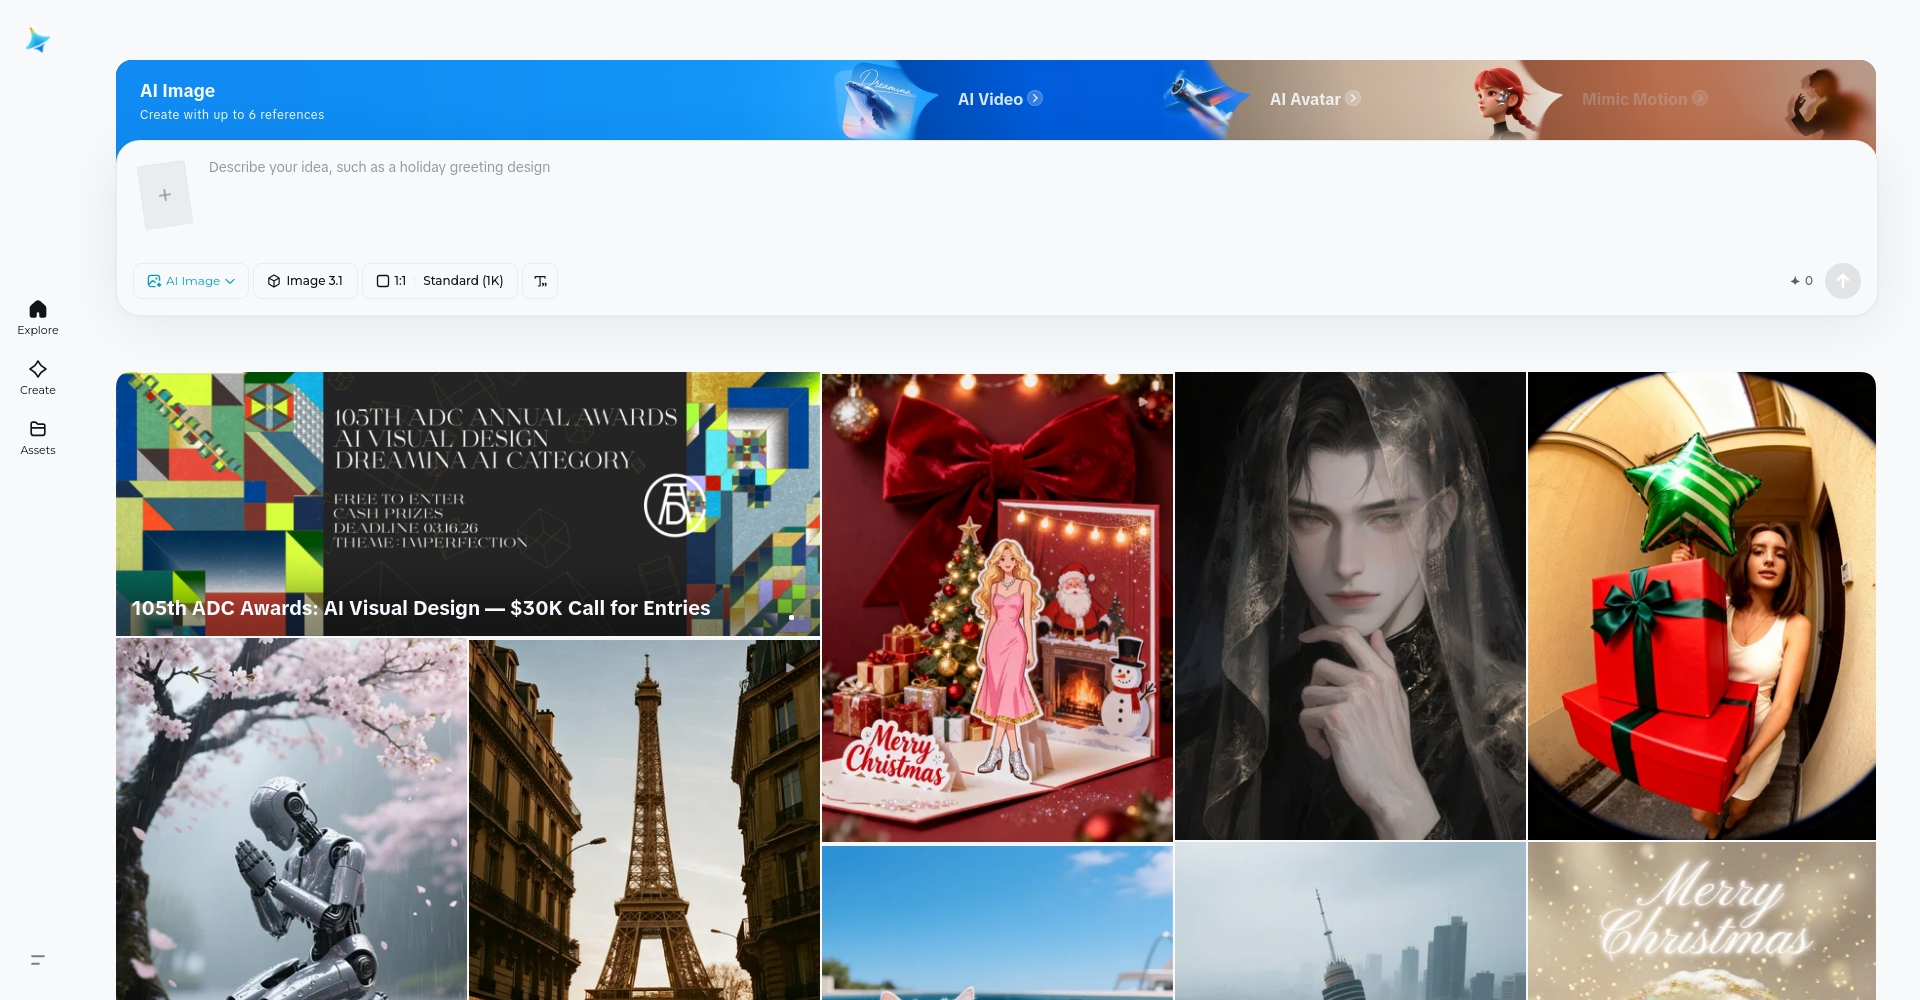This screenshot has width=1920, height=1000.
Task: Open the Assets folder in sidebar
Action: pyautogui.click(x=38, y=437)
